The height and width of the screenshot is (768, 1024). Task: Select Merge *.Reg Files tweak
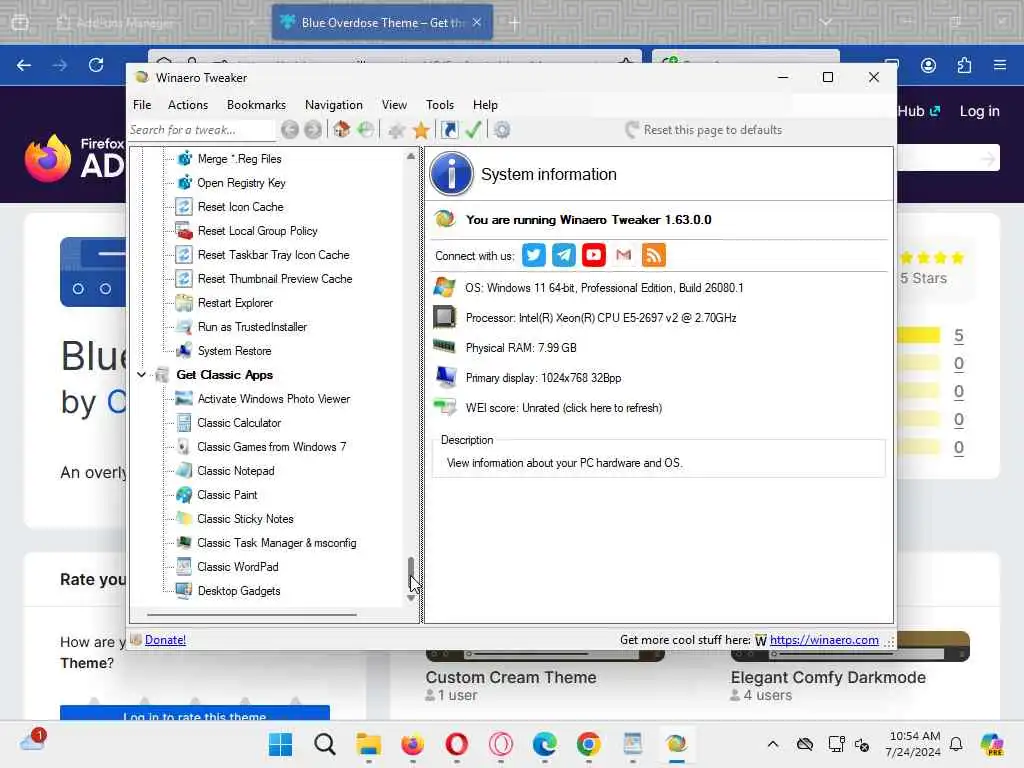239,159
